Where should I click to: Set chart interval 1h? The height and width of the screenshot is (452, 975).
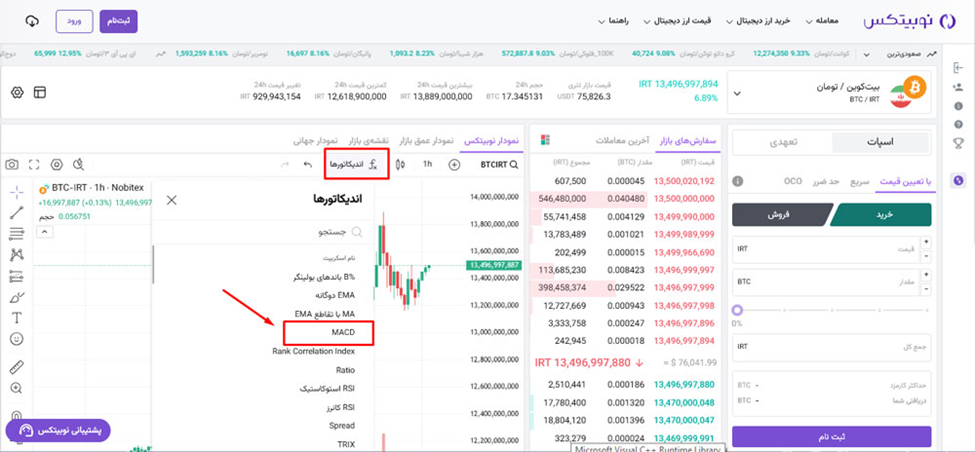(x=427, y=165)
